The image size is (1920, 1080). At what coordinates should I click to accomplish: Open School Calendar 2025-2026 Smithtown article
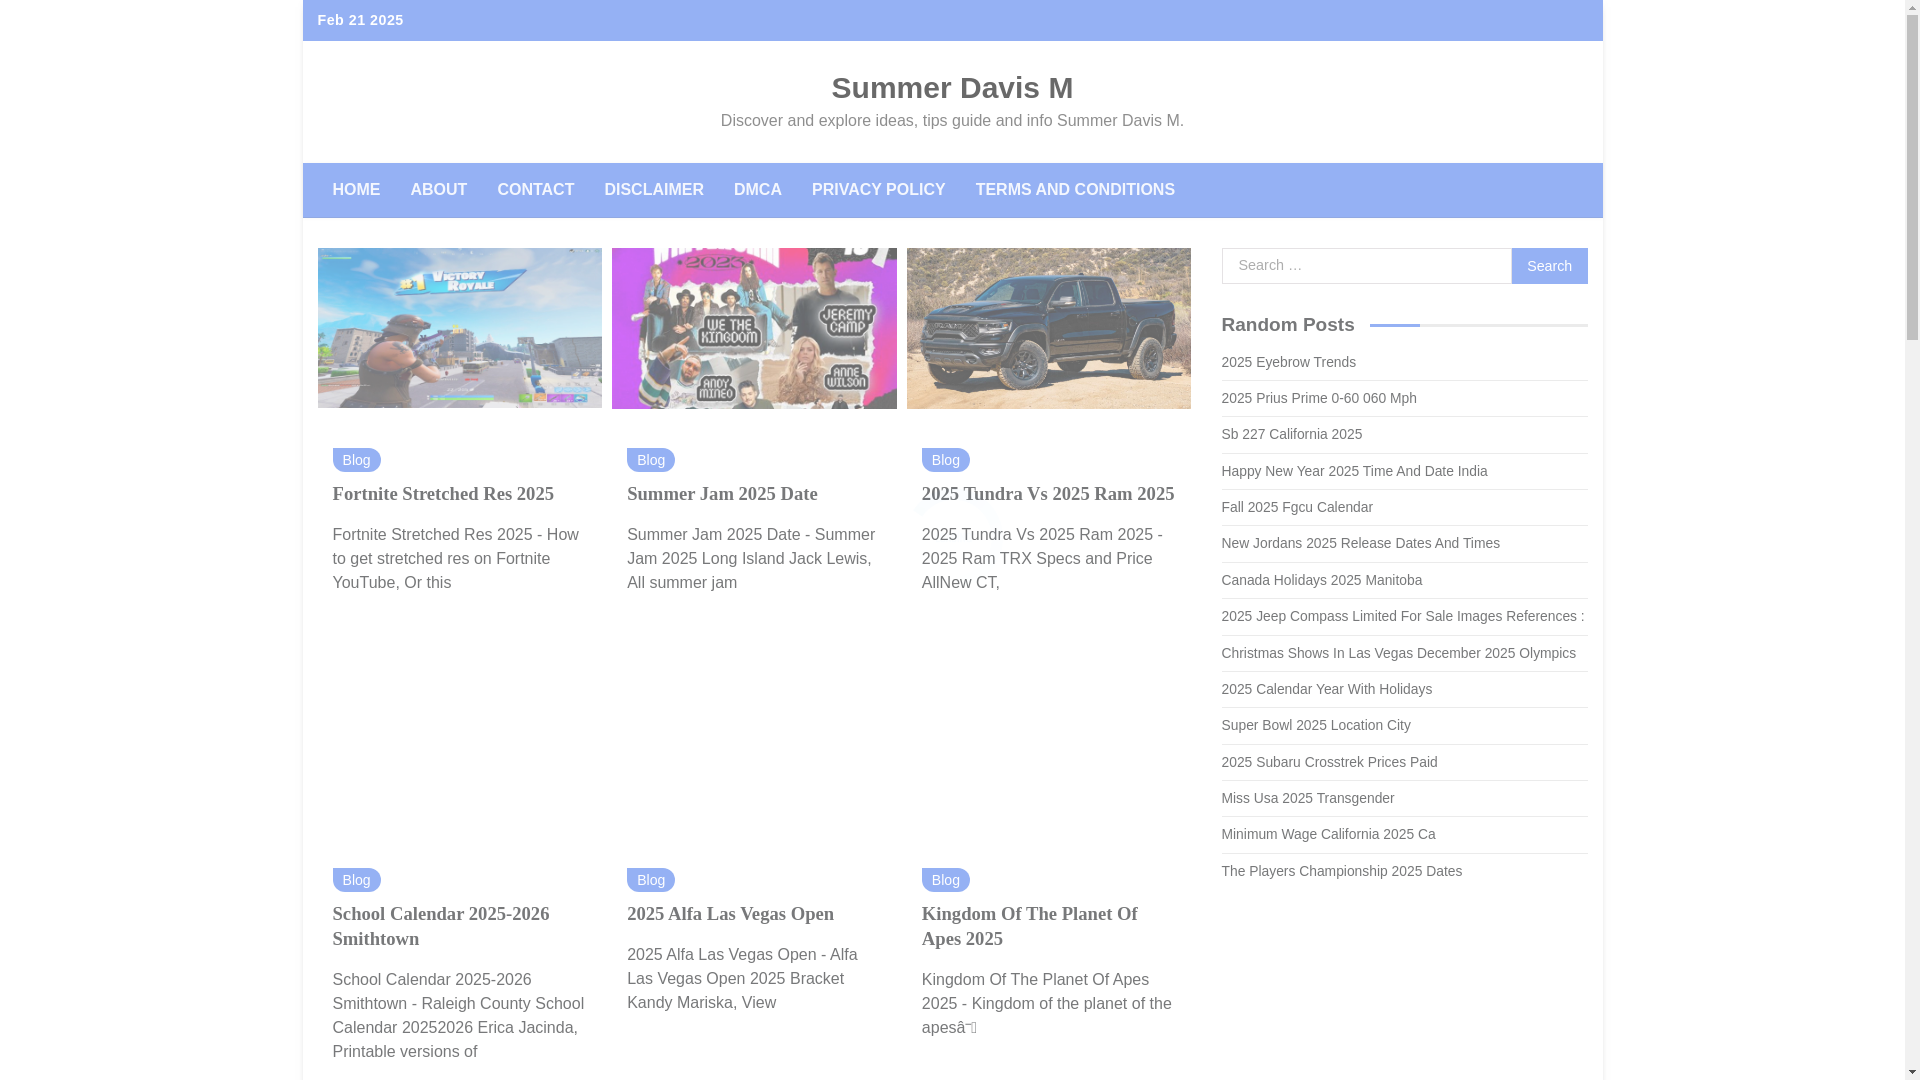click(441, 926)
